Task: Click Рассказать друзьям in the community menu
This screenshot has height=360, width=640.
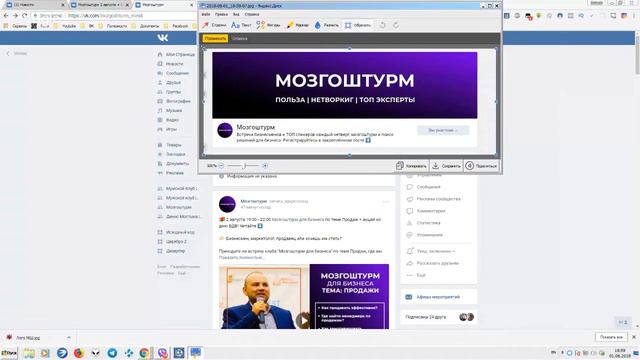Action: [433, 263]
